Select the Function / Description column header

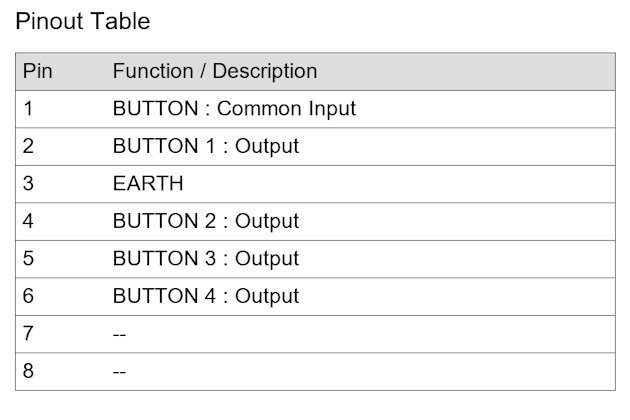pyautogui.click(x=215, y=71)
